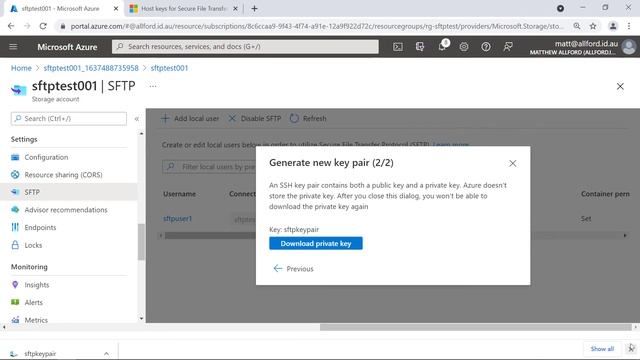Open the Chrome profile icon

[x=613, y=26]
